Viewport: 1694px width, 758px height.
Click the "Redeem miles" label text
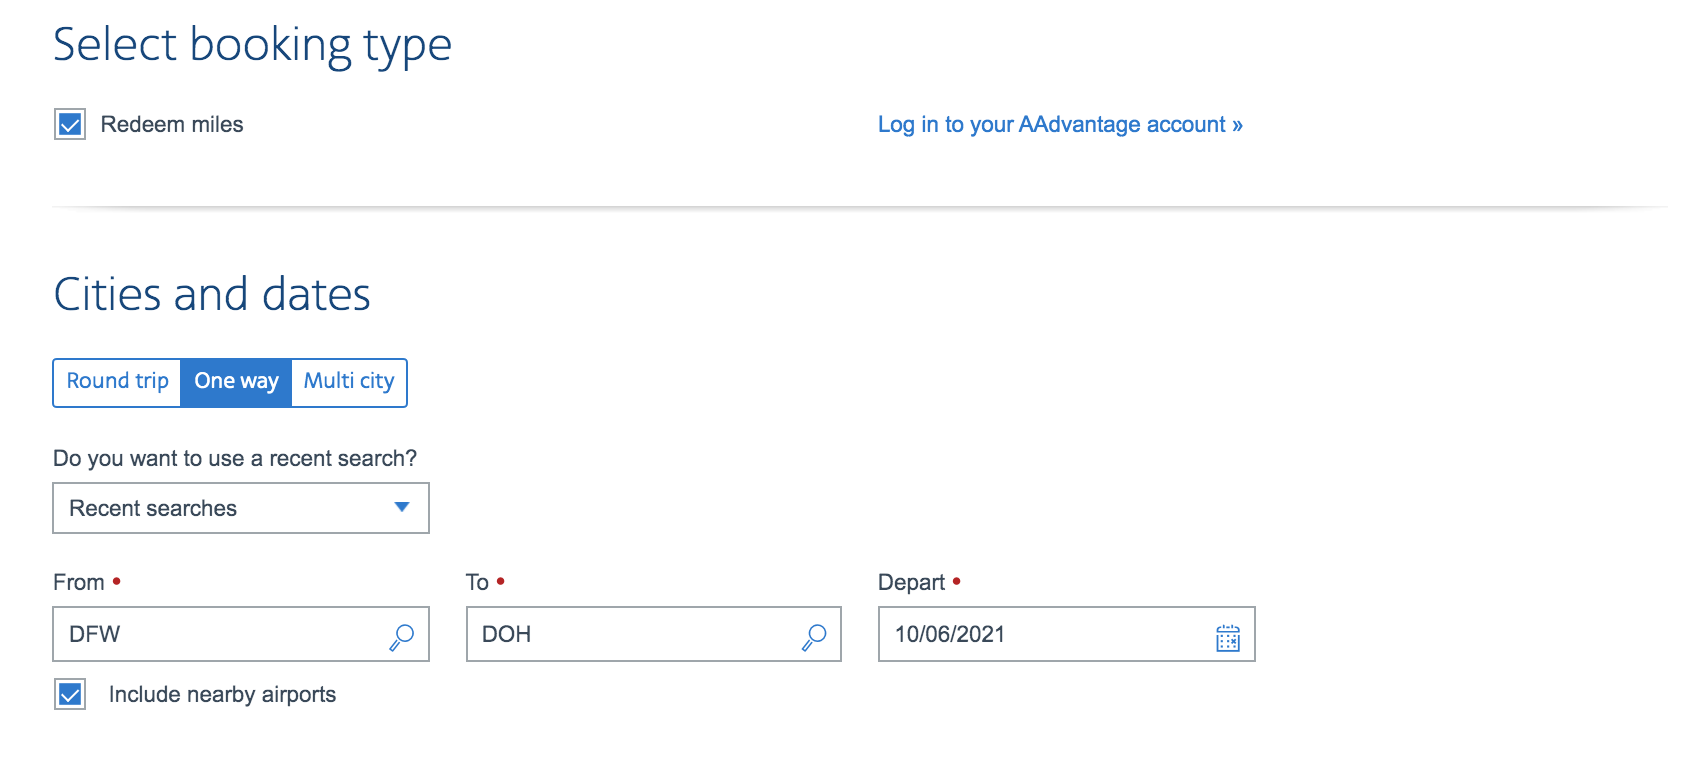[172, 125]
